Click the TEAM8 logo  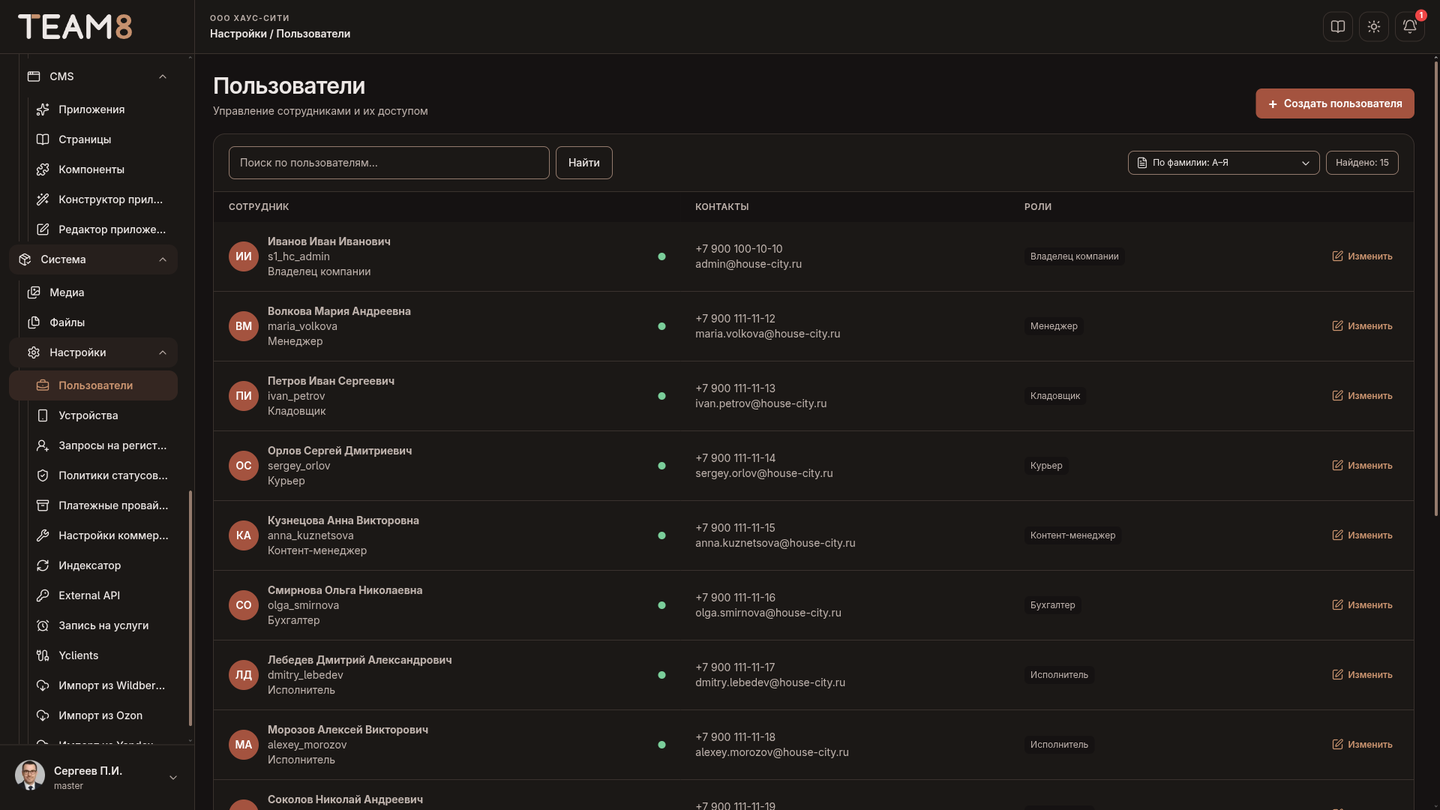(x=75, y=27)
